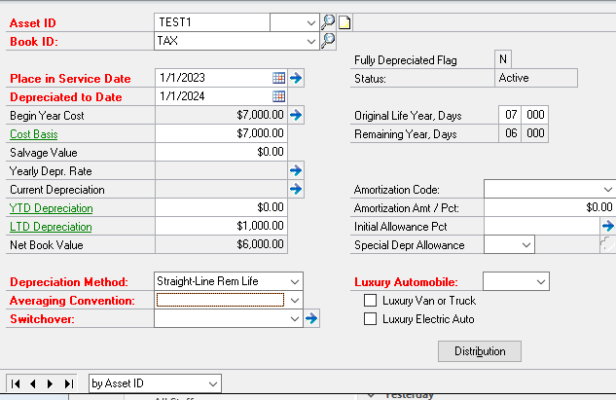The width and height of the screenshot is (616, 400).
Task: Expand the Amortization Code dropdown
Action: pyautogui.click(x=608, y=188)
